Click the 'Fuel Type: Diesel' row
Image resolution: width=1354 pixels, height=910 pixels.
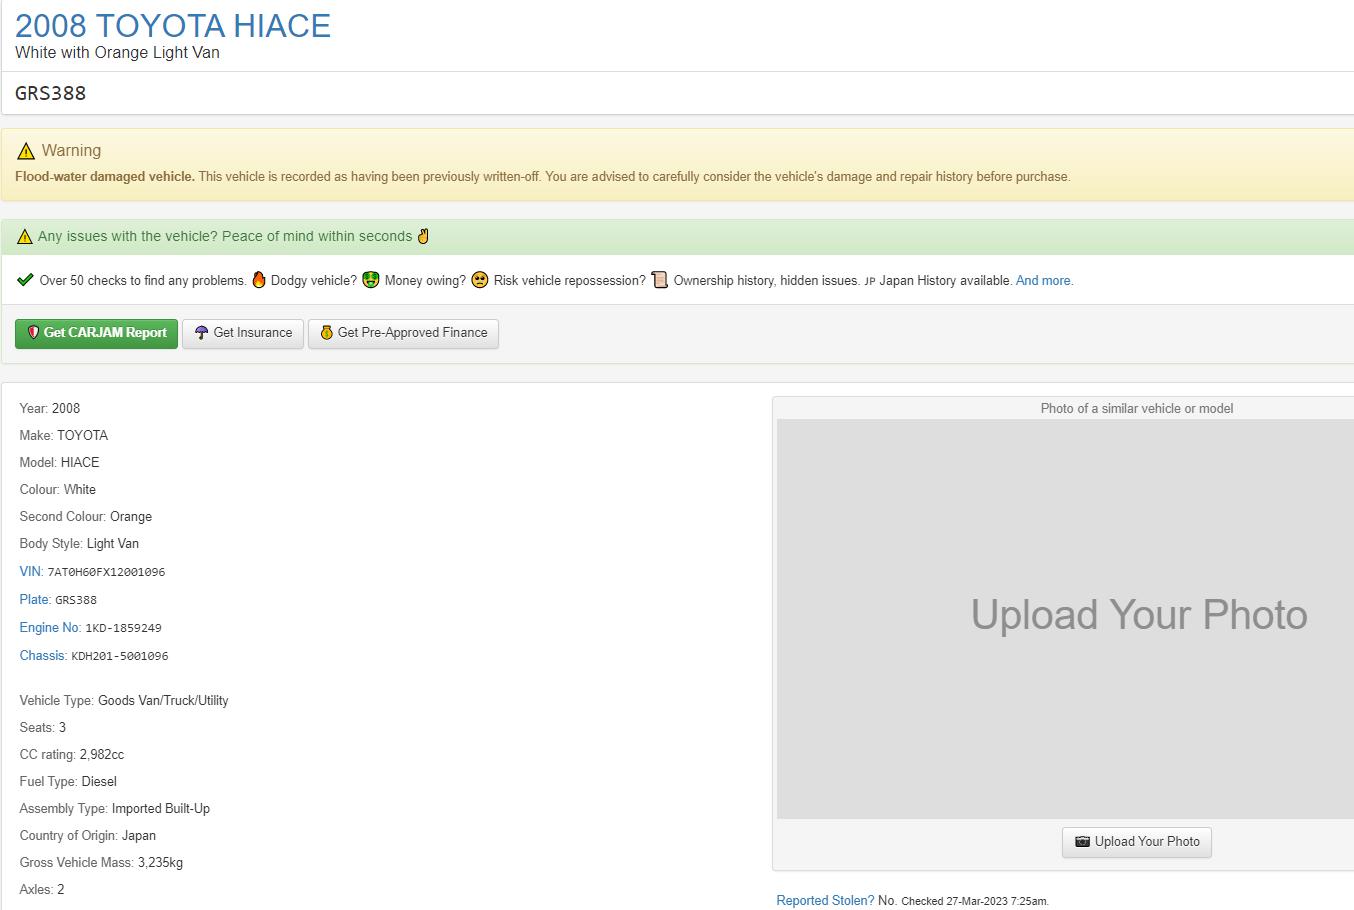[68, 782]
